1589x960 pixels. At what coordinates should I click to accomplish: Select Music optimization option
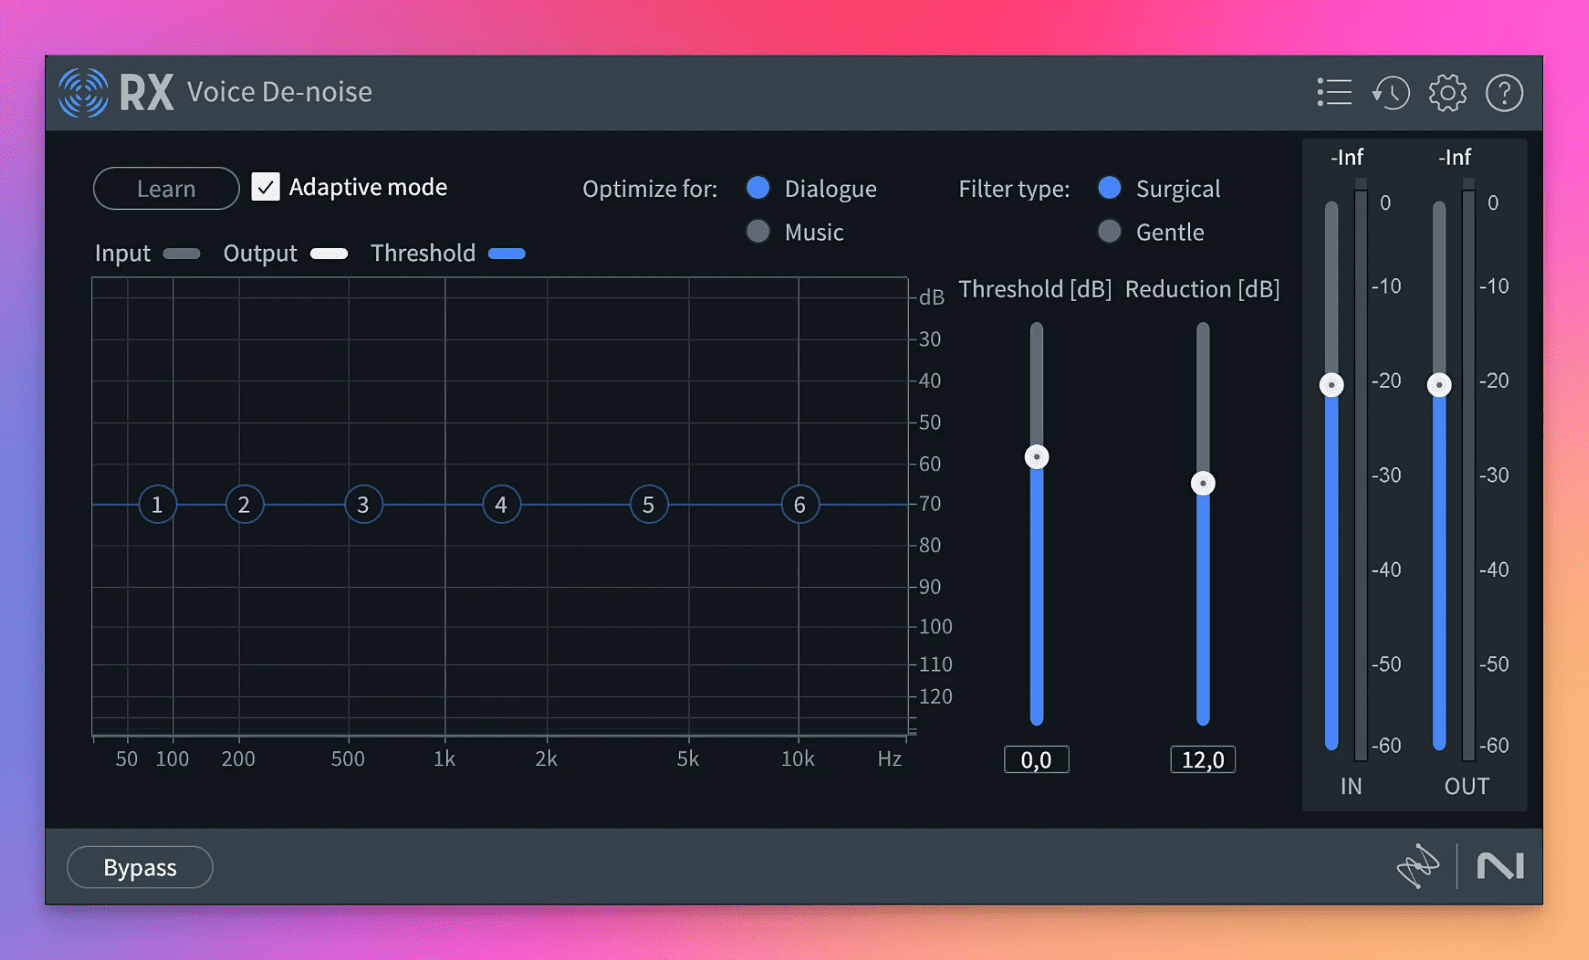pos(758,232)
